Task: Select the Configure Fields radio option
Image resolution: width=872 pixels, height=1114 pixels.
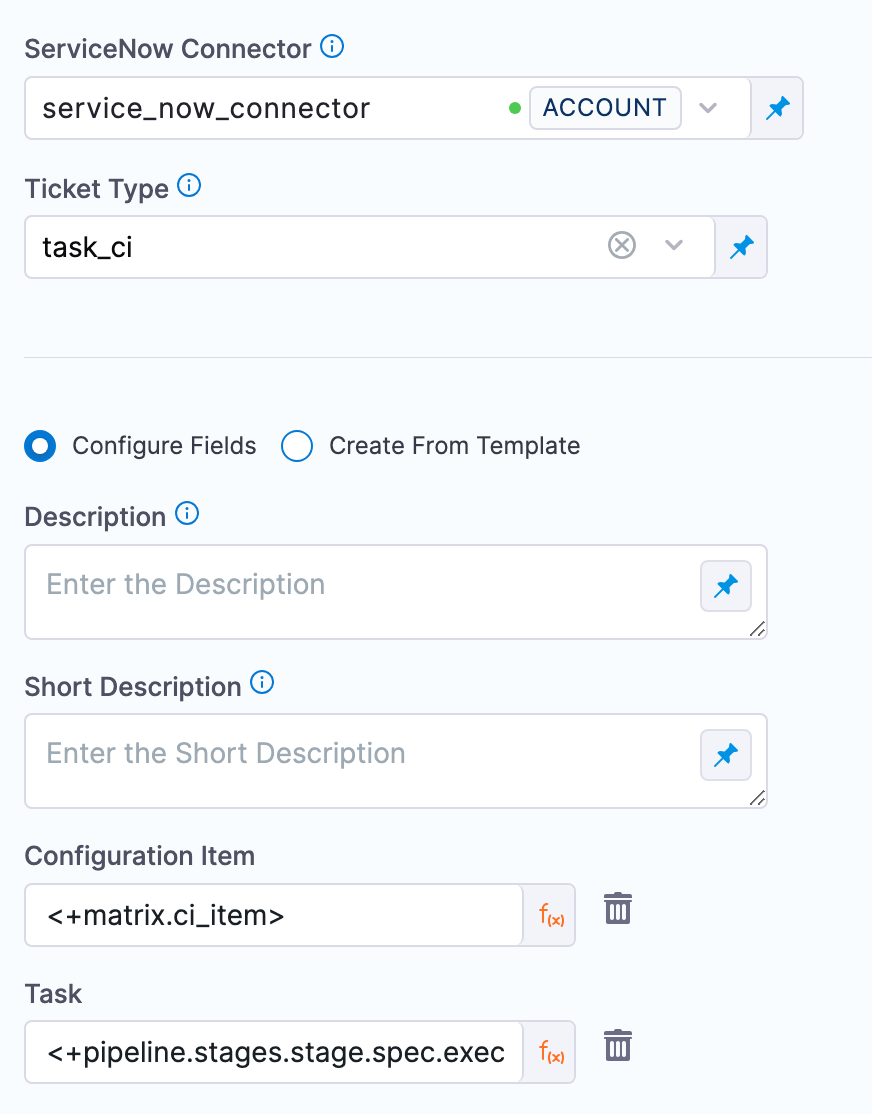Action: (41, 446)
